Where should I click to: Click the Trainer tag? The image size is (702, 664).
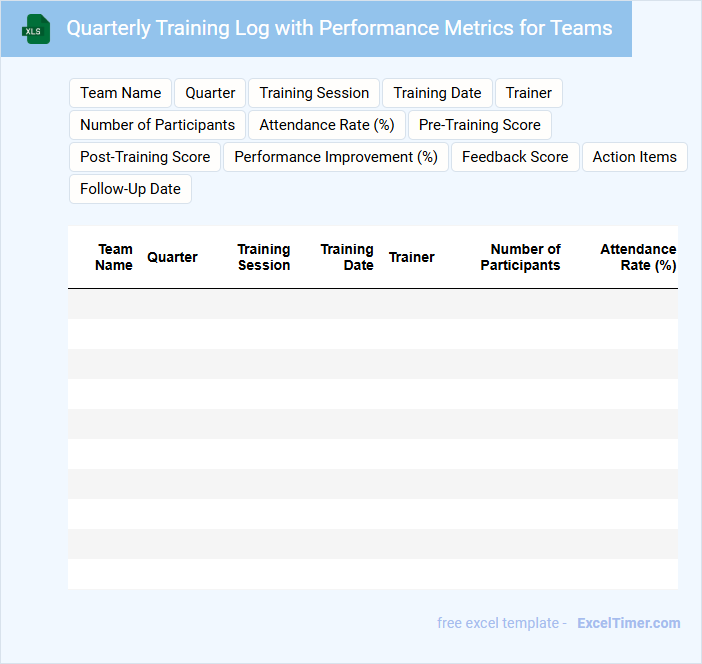coord(529,93)
